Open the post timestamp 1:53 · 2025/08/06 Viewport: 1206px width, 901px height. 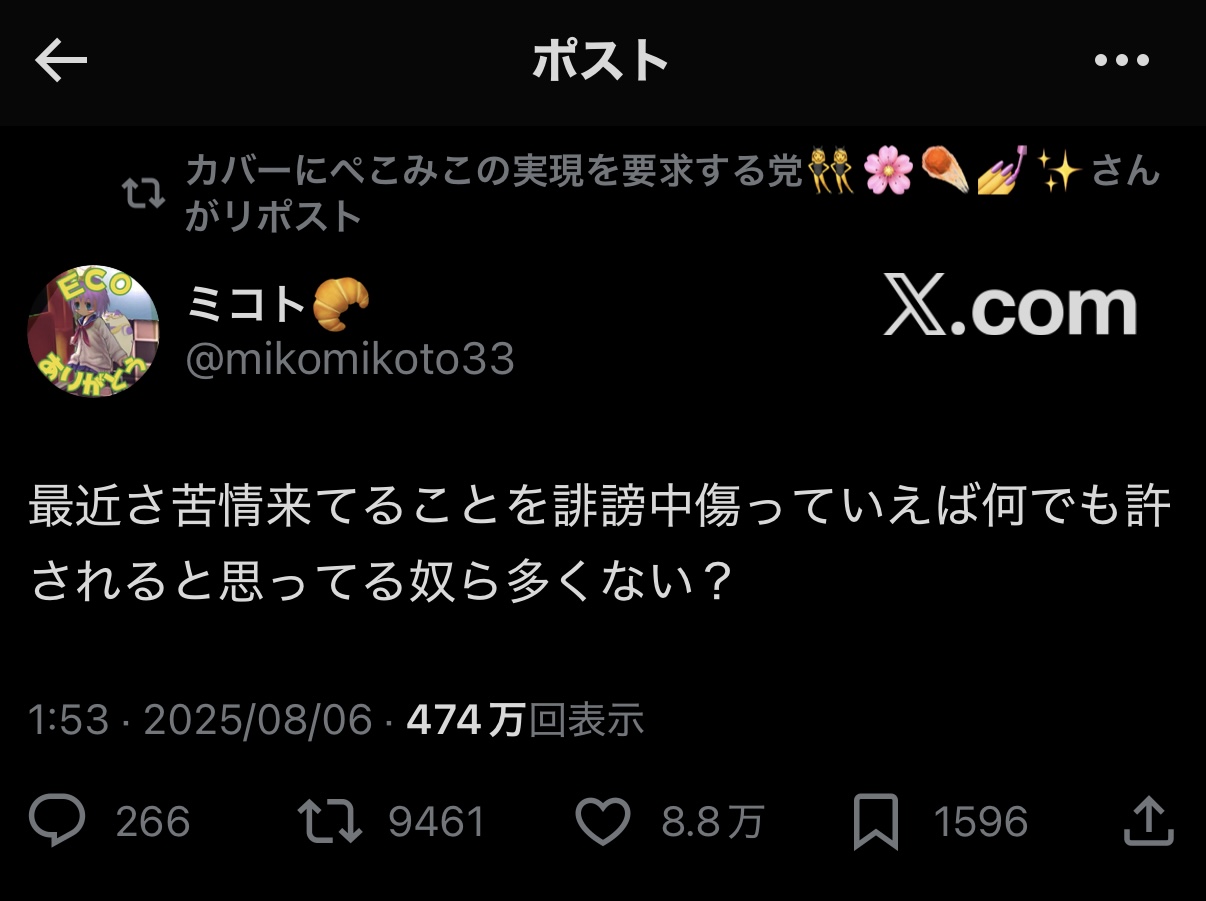point(200,719)
